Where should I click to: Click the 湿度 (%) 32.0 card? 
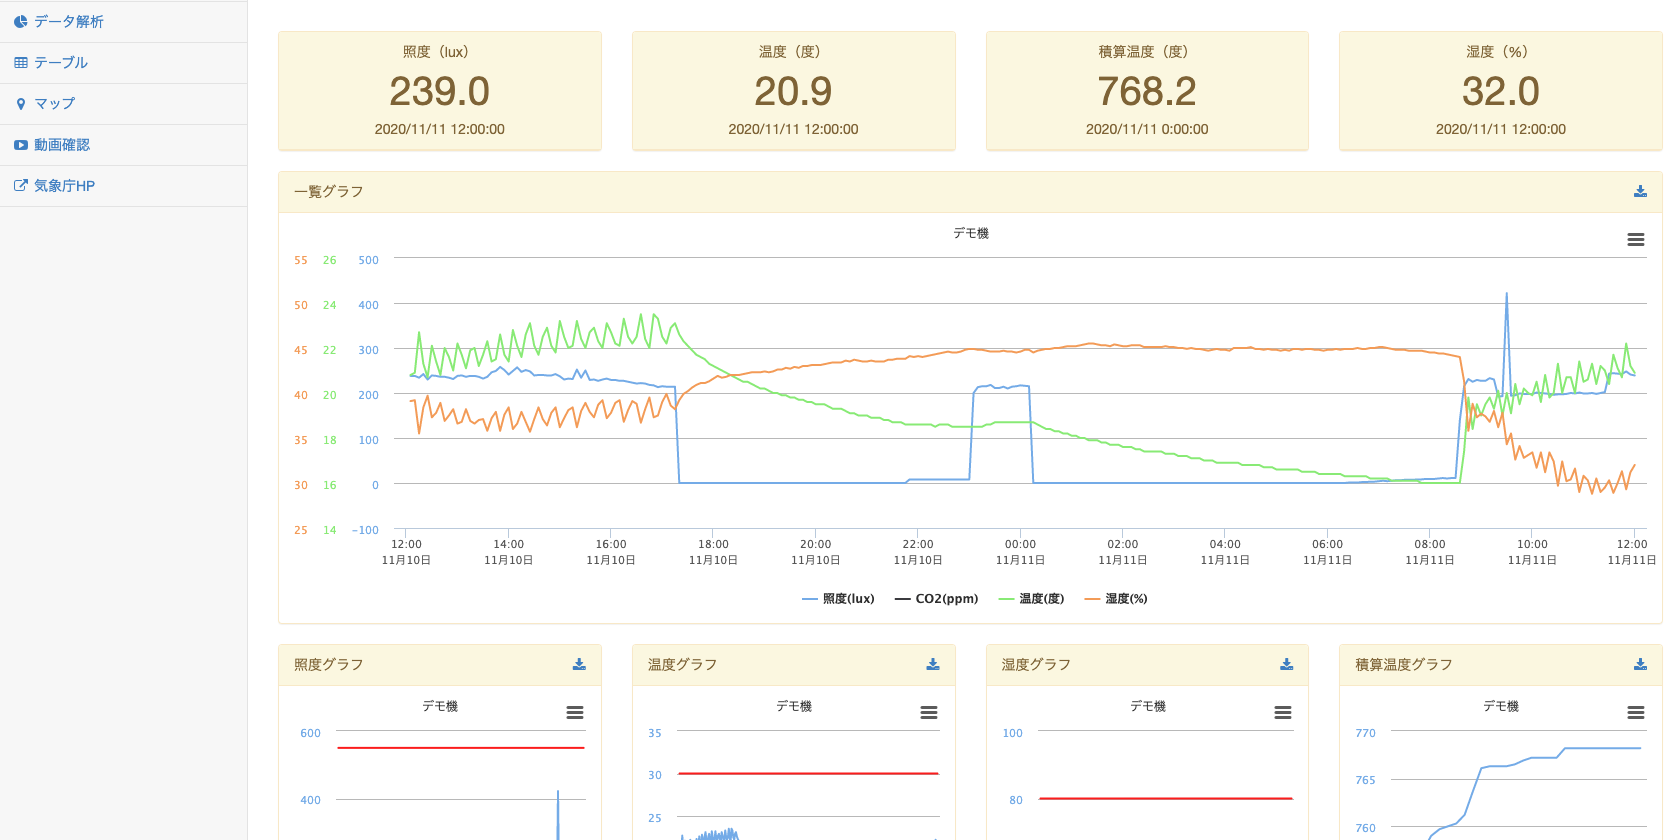pyautogui.click(x=1501, y=91)
